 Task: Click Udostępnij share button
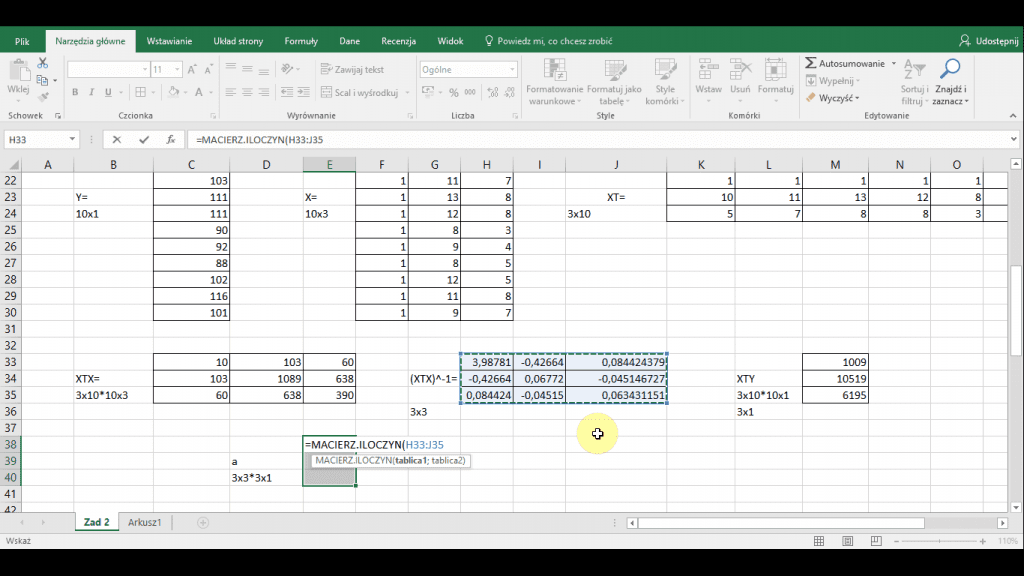coord(989,41)
